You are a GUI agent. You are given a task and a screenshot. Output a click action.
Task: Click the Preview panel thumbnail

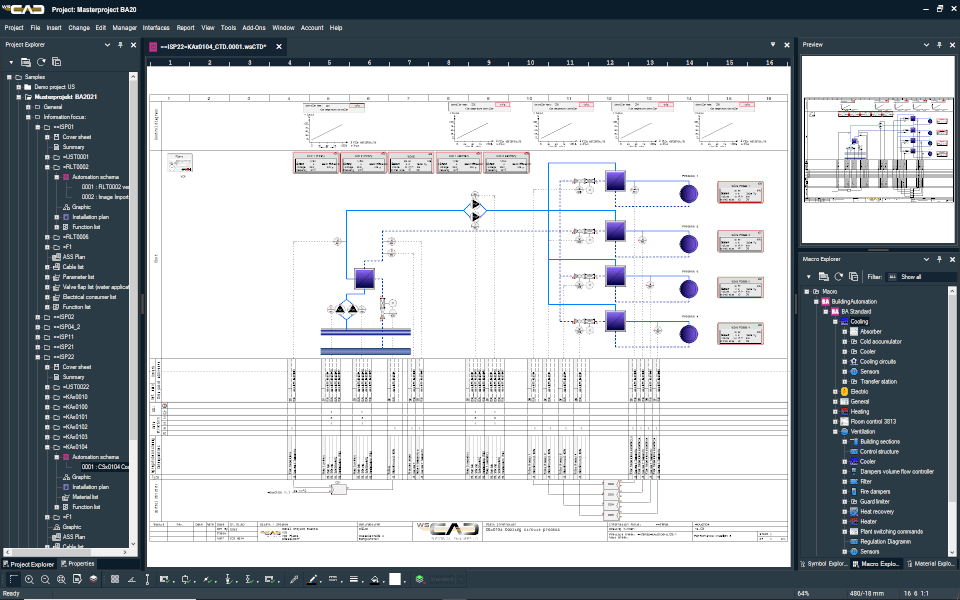(x=876, y=150)
